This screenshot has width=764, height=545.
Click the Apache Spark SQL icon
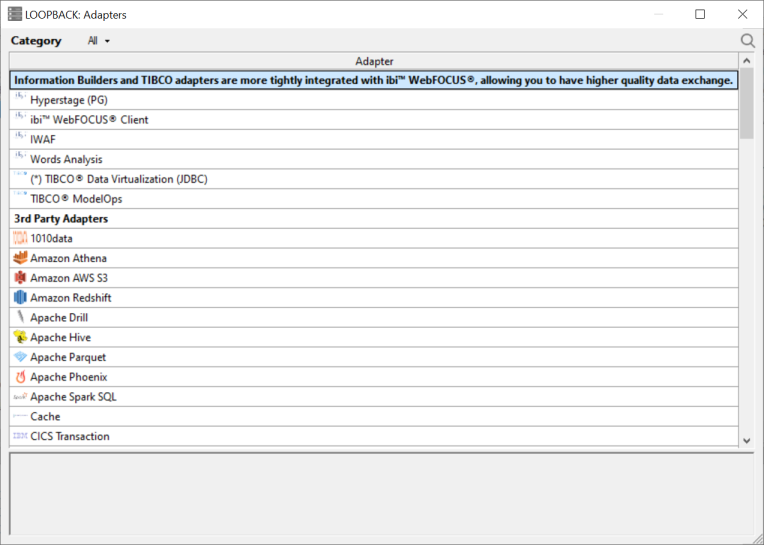coord(20,397)
